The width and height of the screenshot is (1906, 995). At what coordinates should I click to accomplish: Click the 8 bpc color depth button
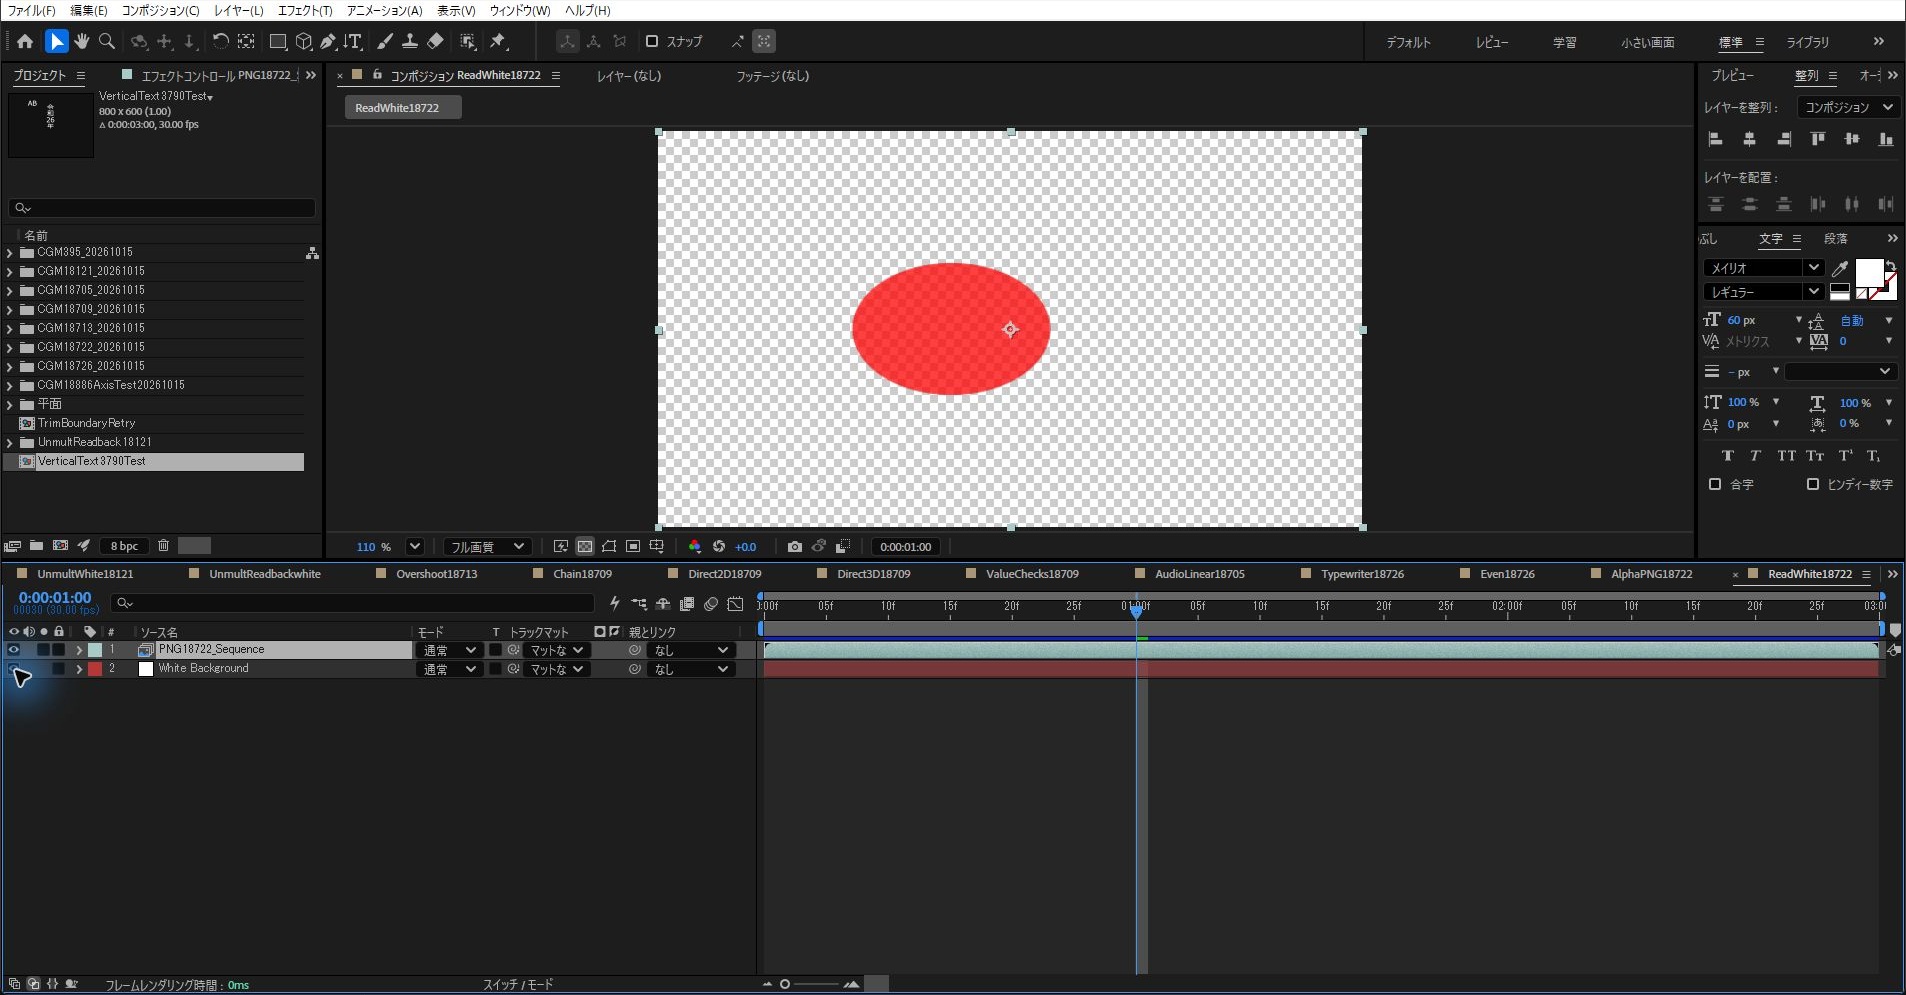(x=124, y=546)
